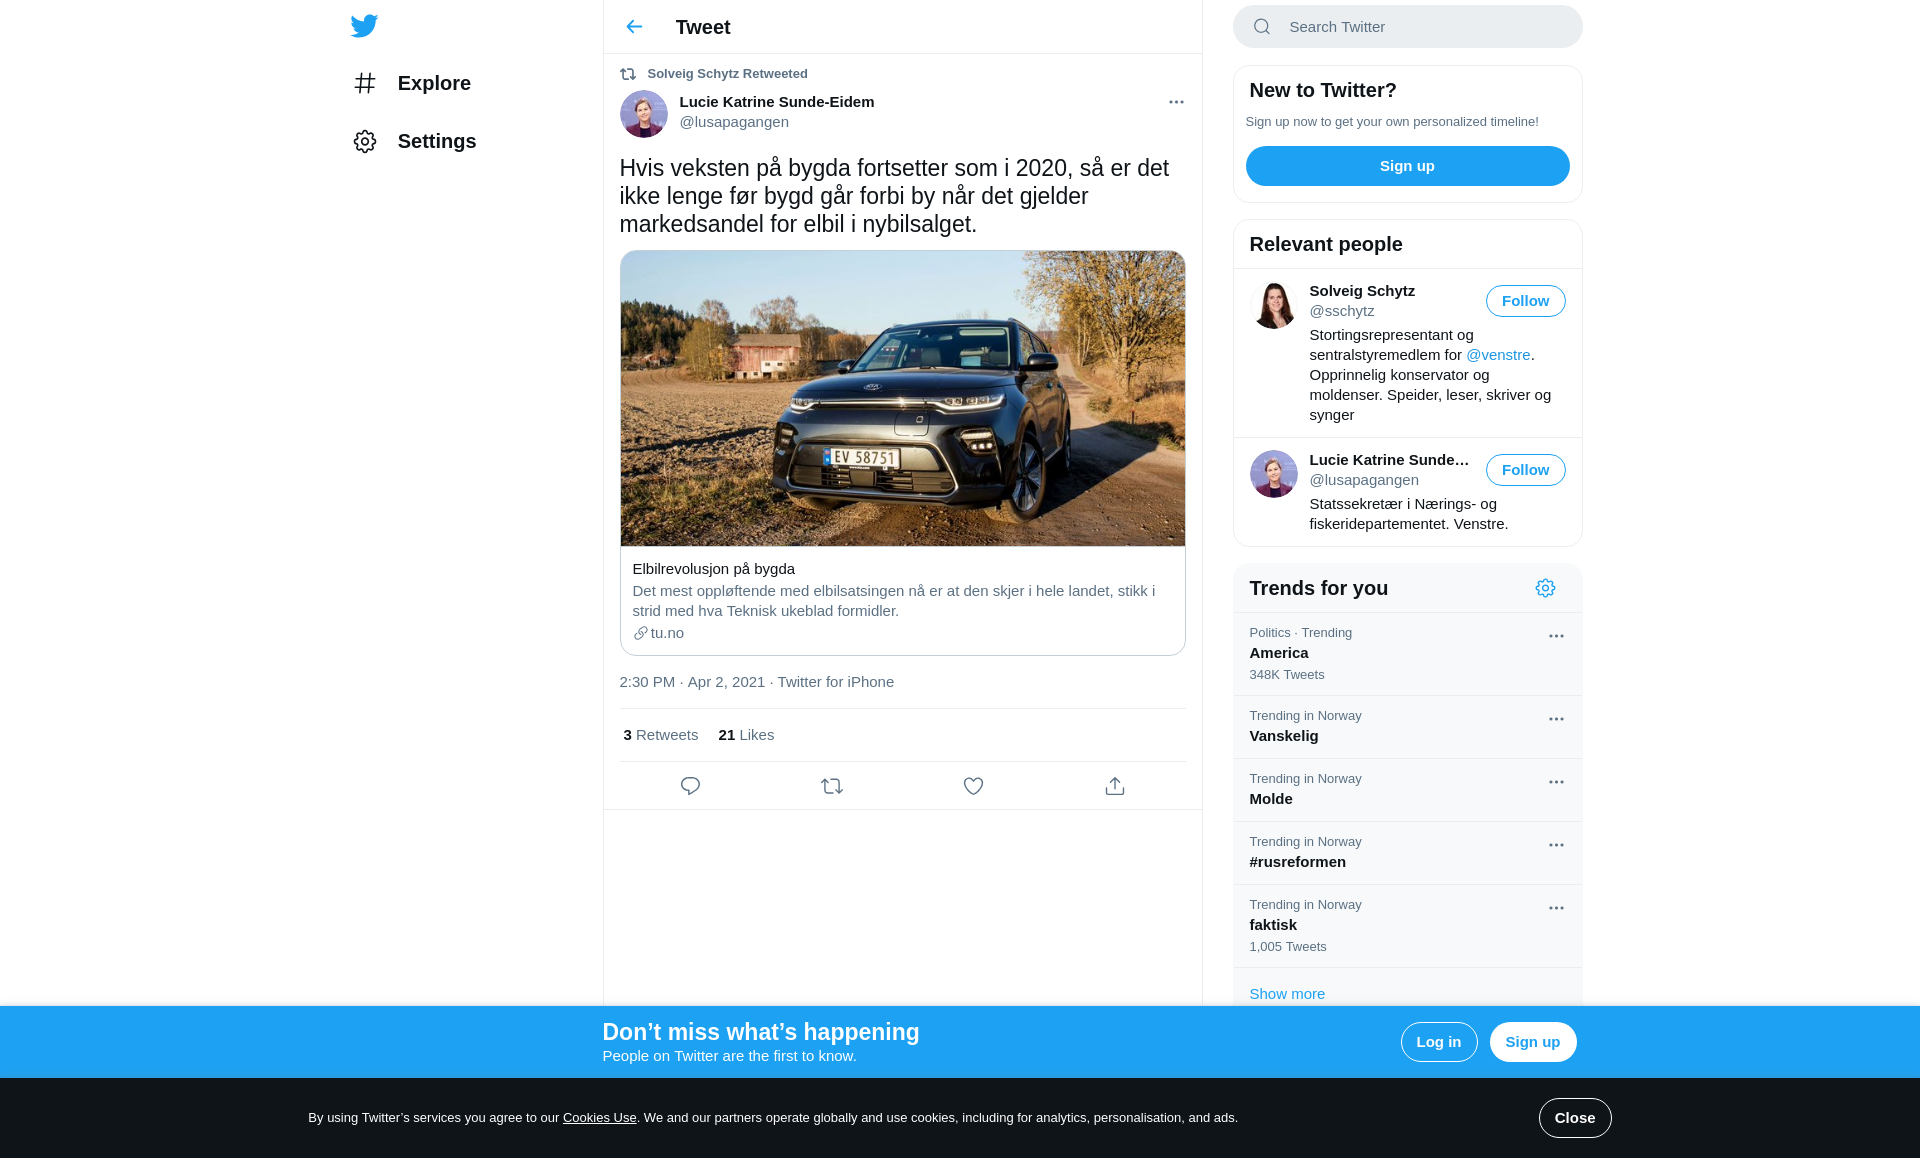Close the cookie notice
The image size is (1920, 1158).
(1575, 1118)
